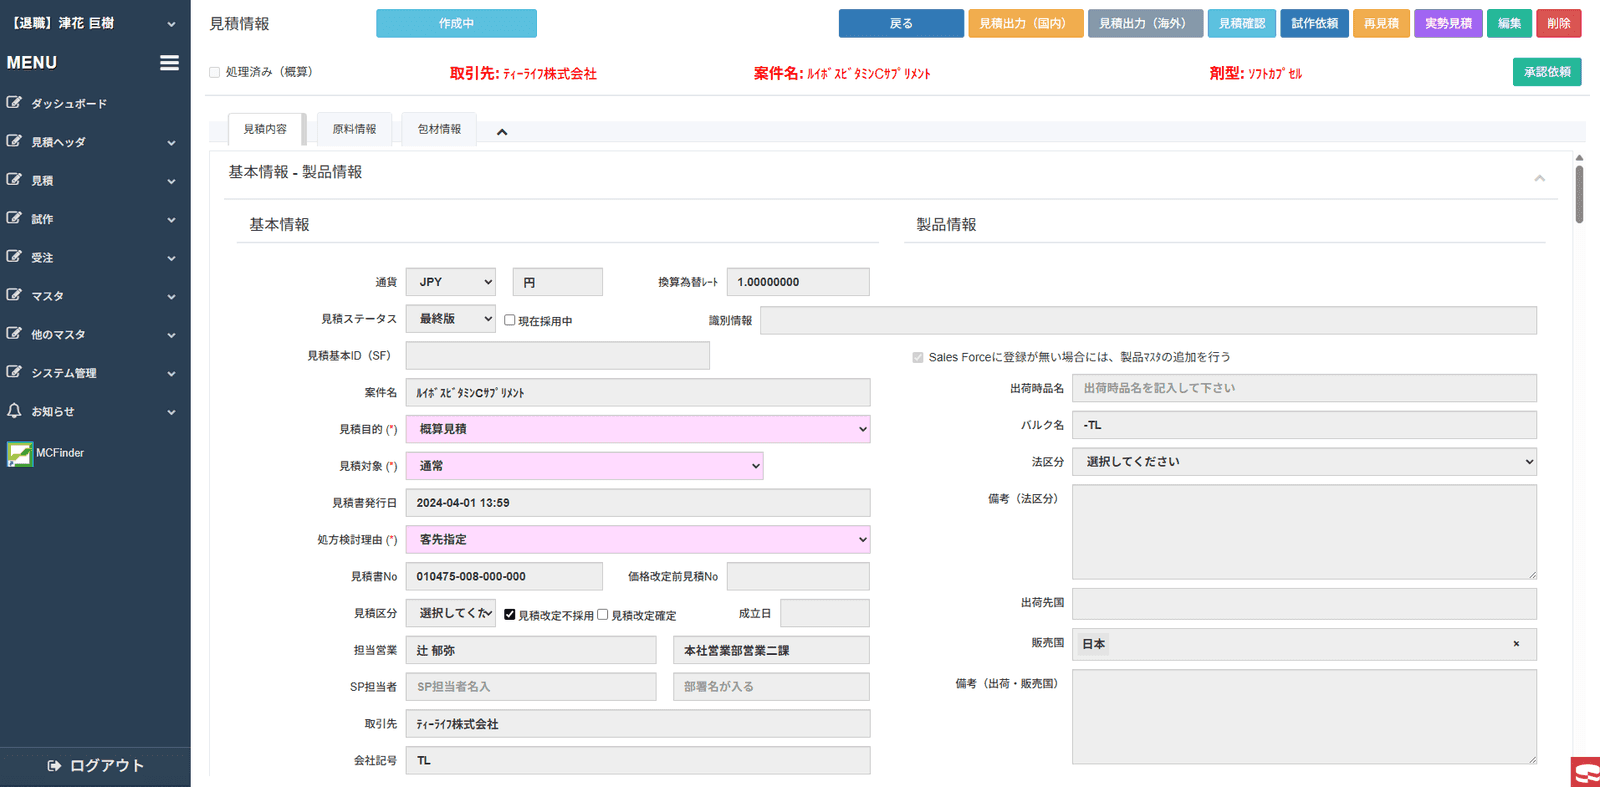Click the 備考（法区分） text area
Viewport: 1600px width, 787px height.
pos(1304,532)
